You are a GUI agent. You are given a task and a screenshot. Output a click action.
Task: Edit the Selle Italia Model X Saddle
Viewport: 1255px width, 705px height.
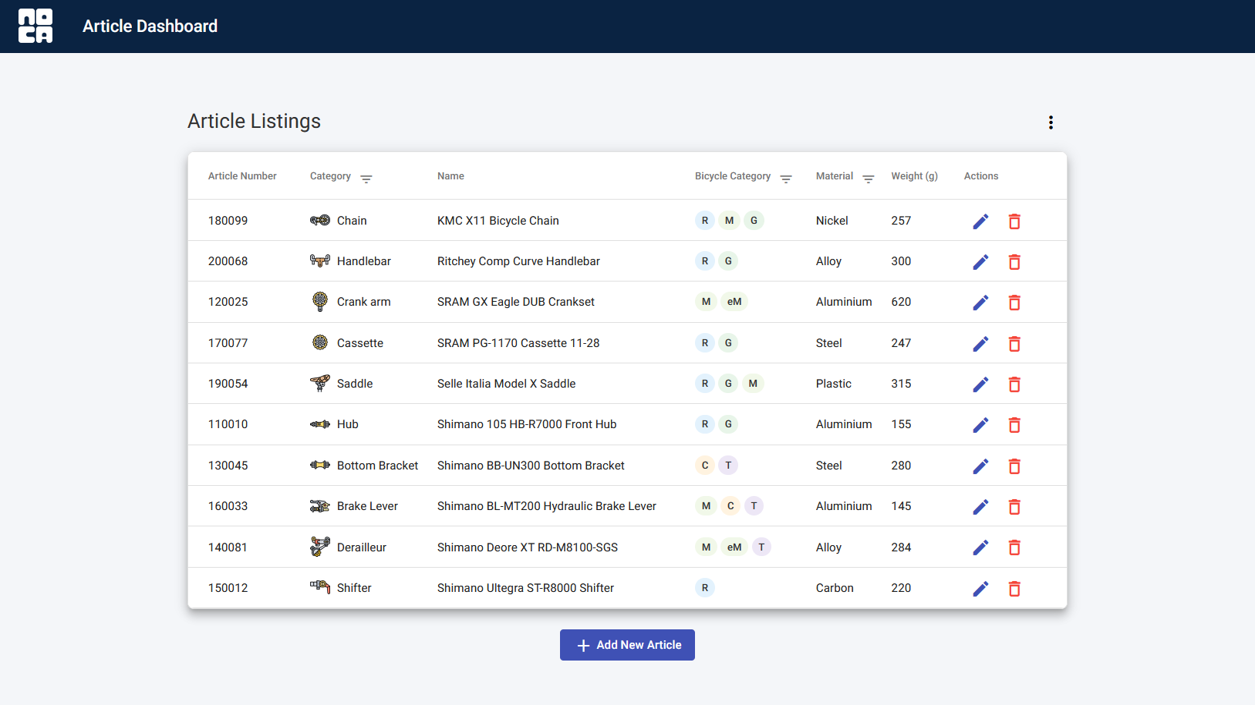click(x=980, y=384)
